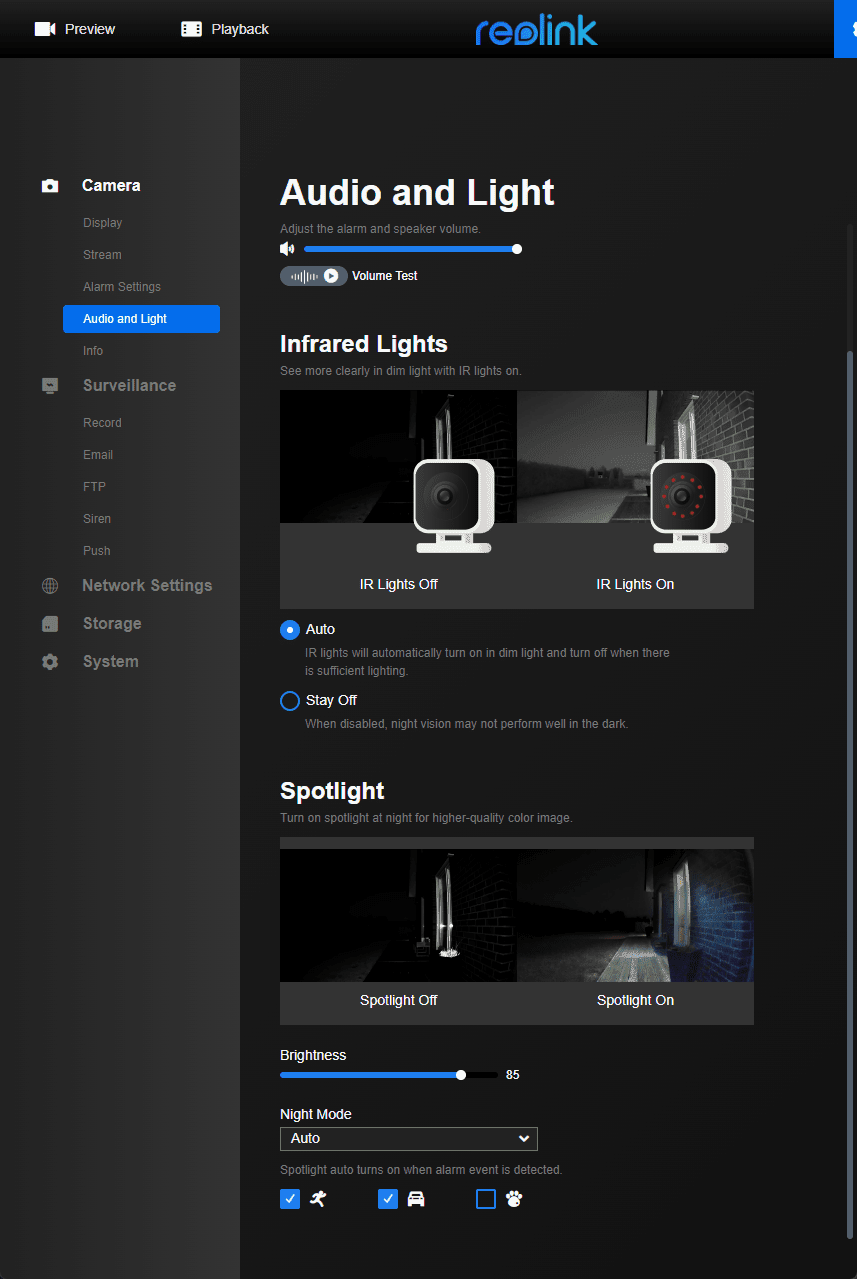857x1279 pixels.
Task: Select the Auto infrared lights option
Action: (290, 630)
